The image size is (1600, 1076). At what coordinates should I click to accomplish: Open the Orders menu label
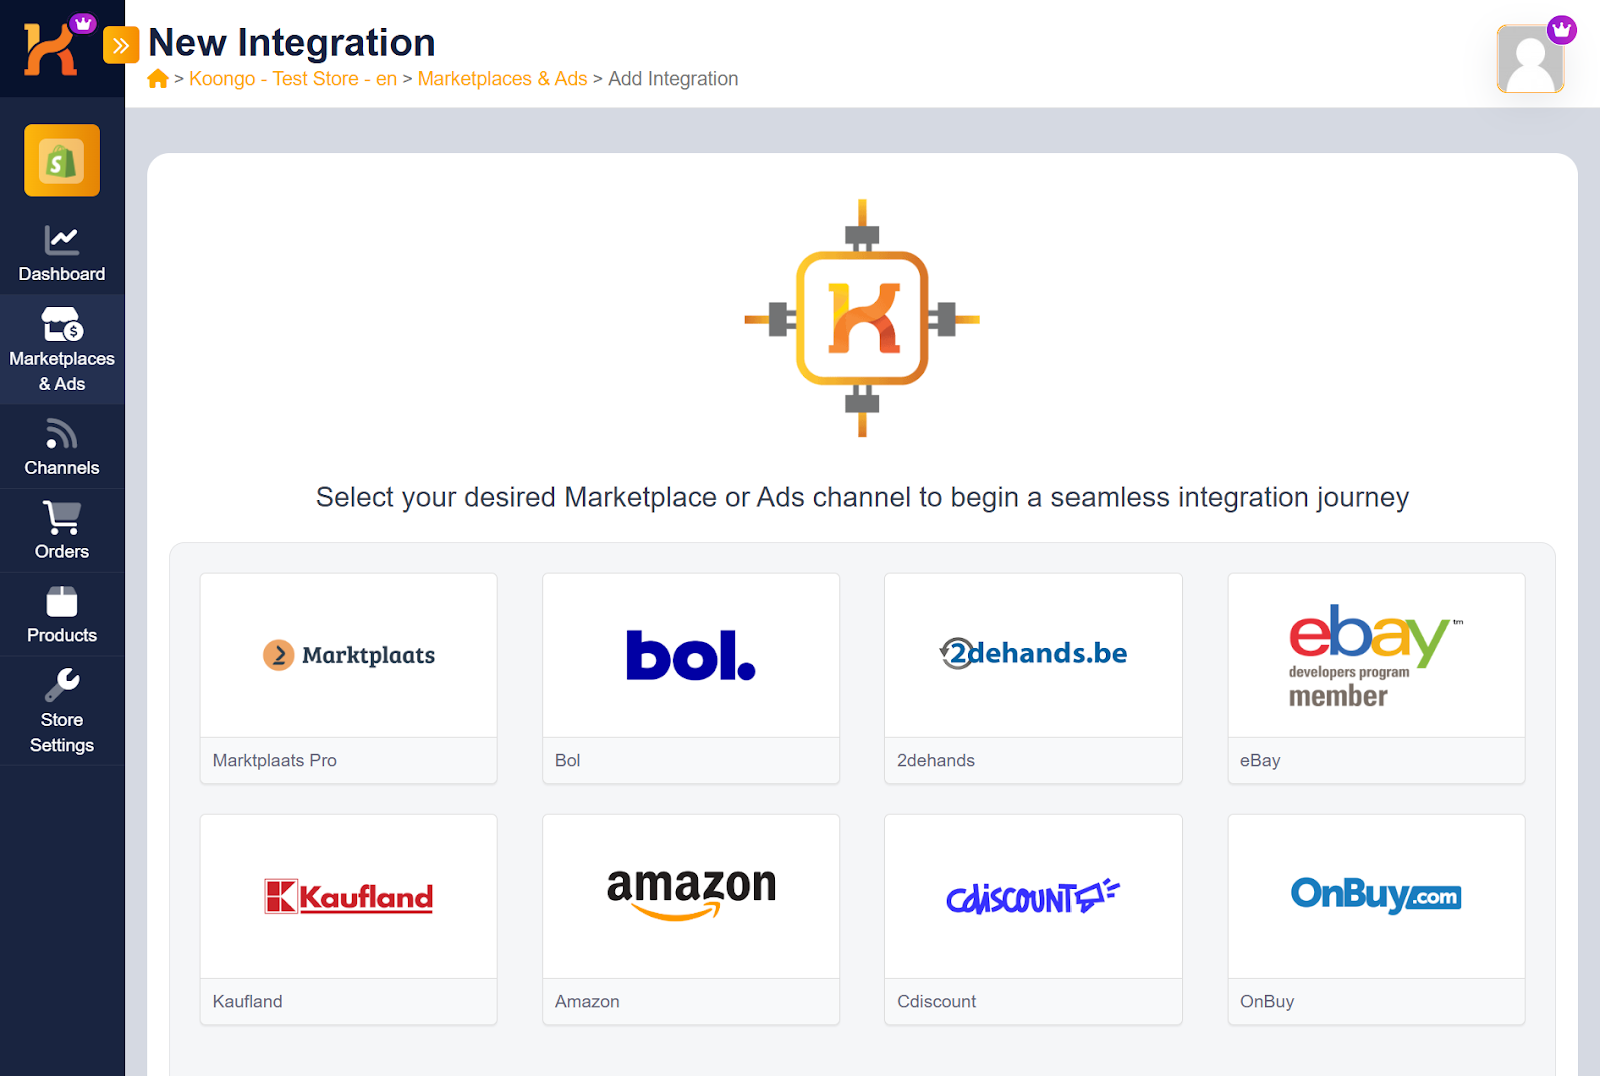(62, 552)
